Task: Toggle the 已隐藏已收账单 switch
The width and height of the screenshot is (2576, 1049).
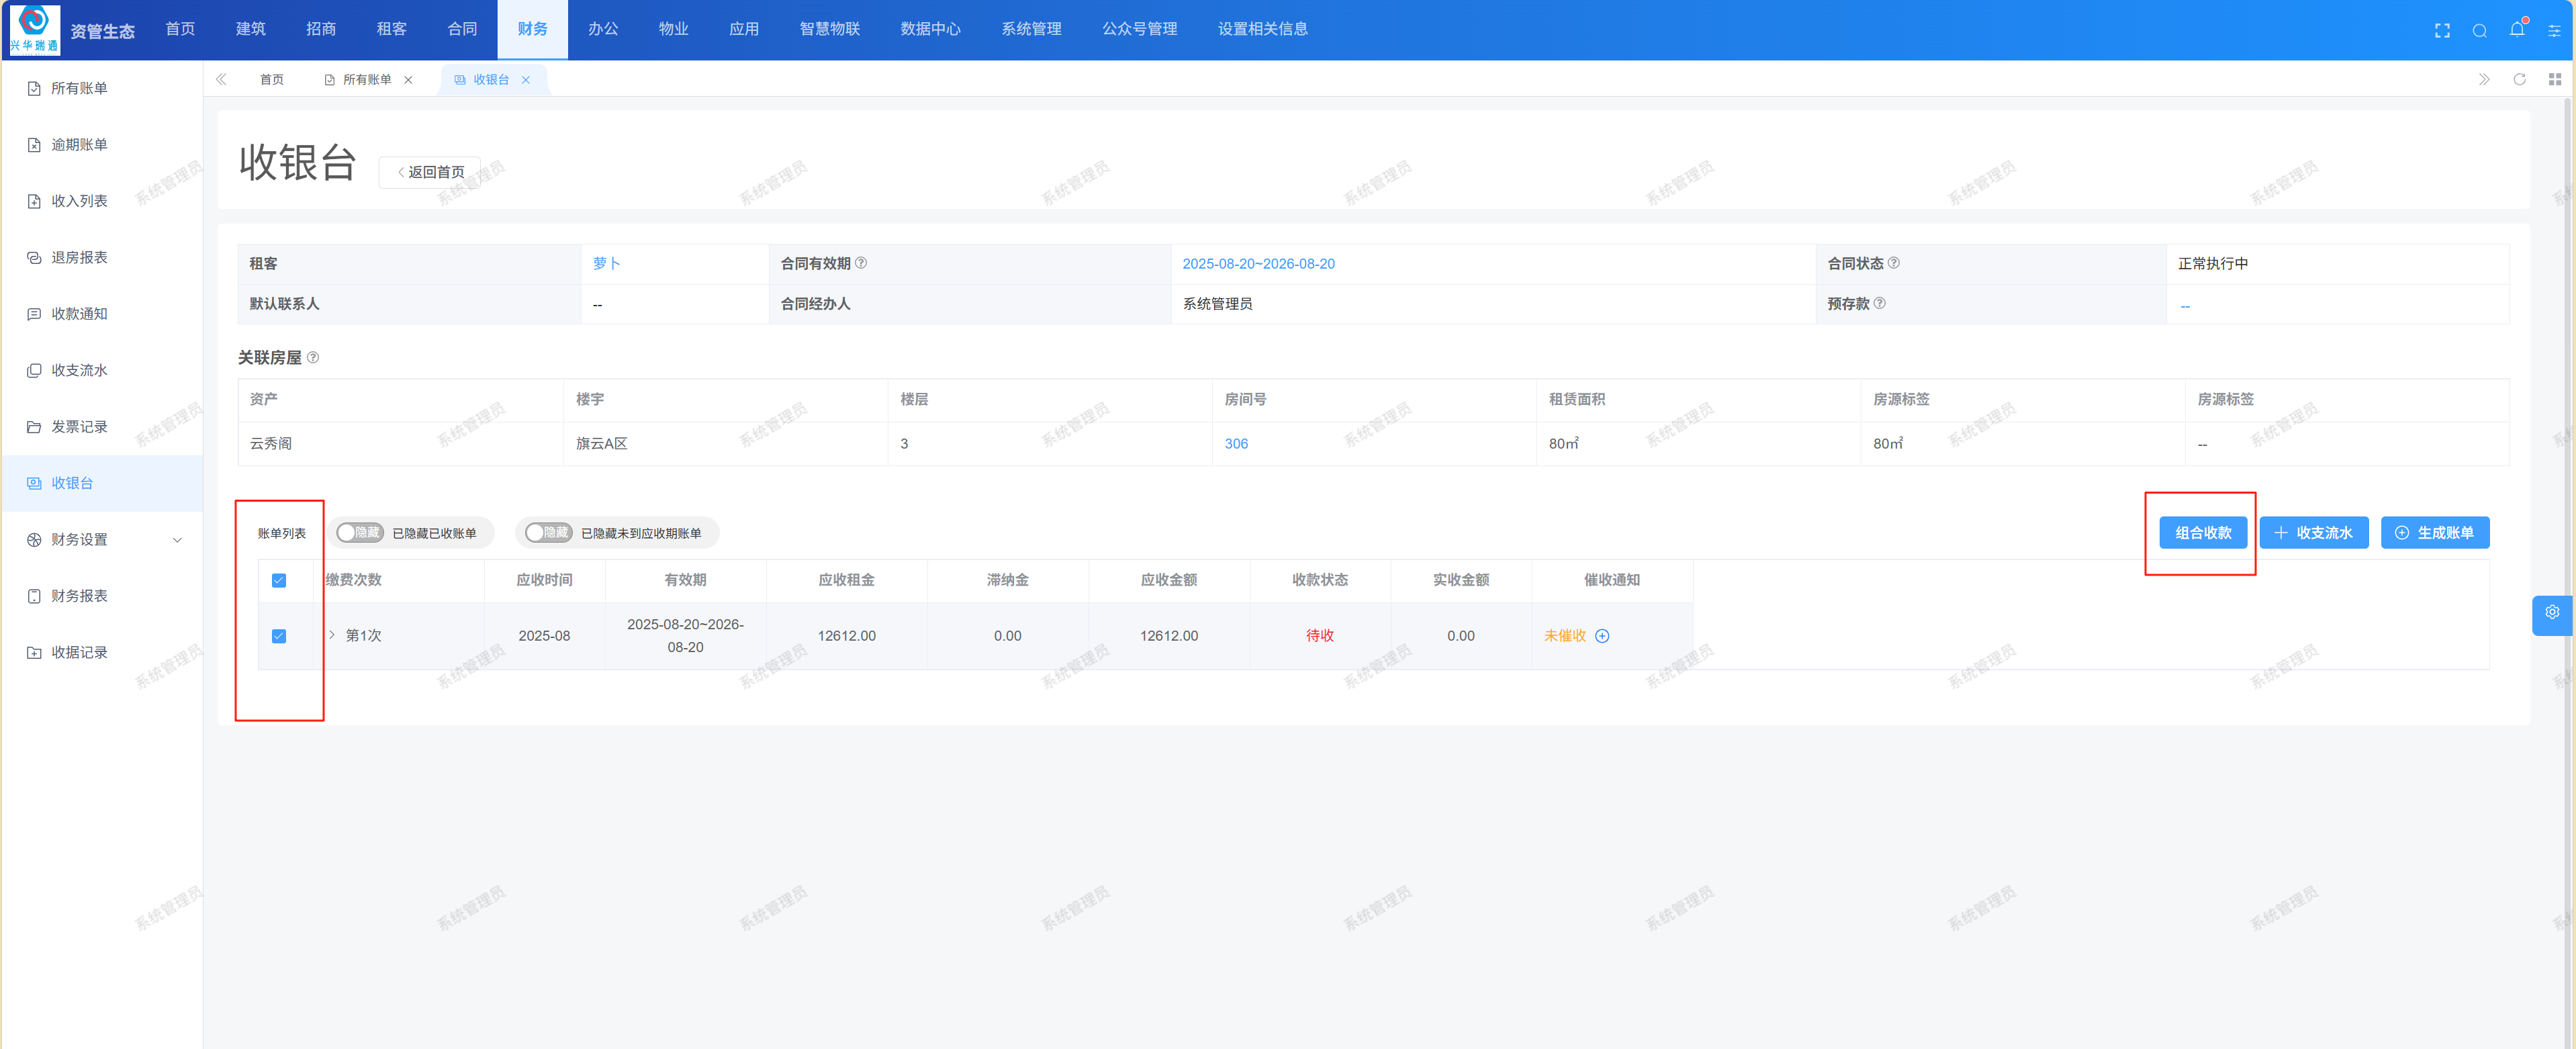Action: 359,533
